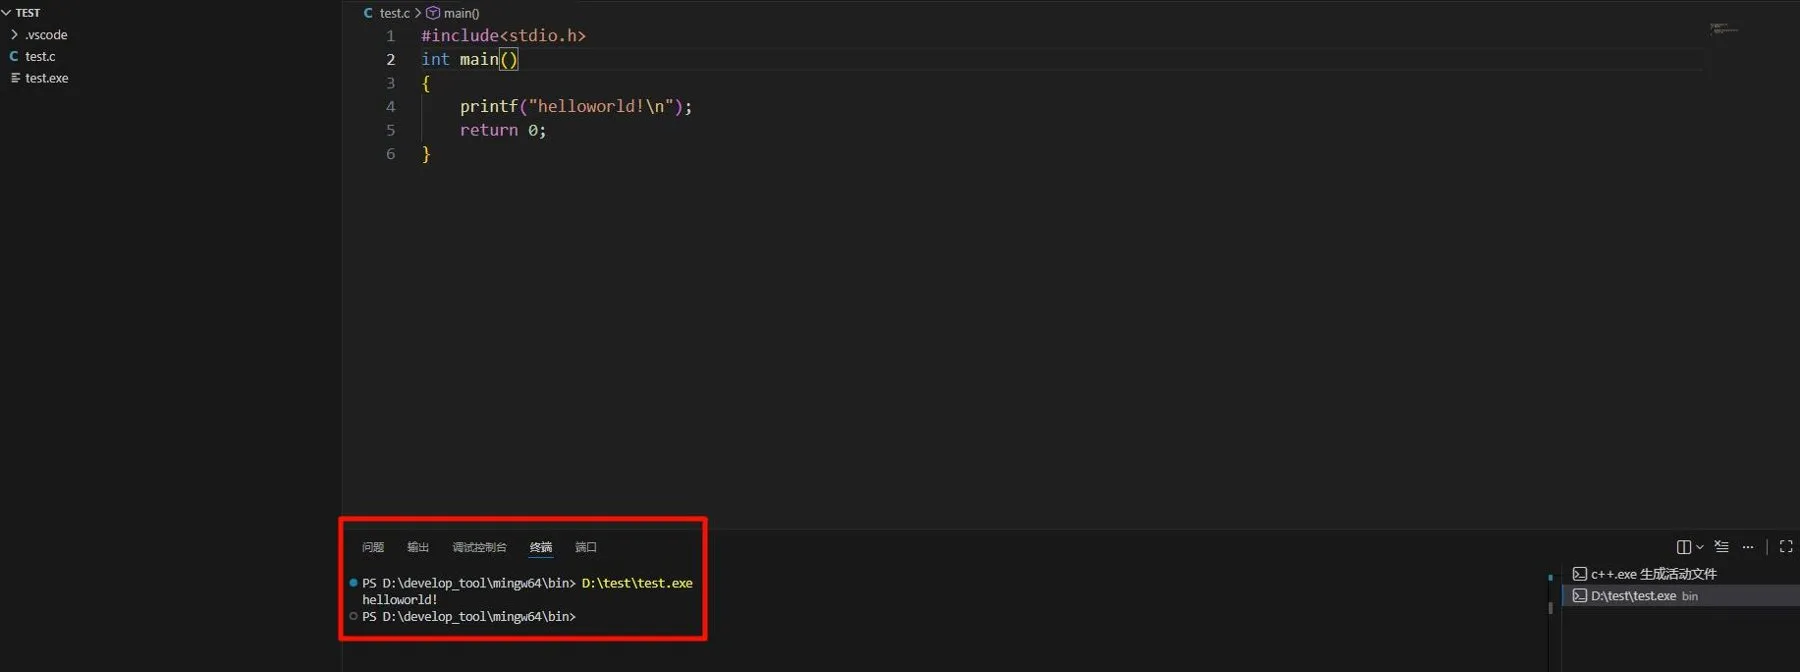
Task: Switch to the 问题 panel tab
Action: click(373, 547)
